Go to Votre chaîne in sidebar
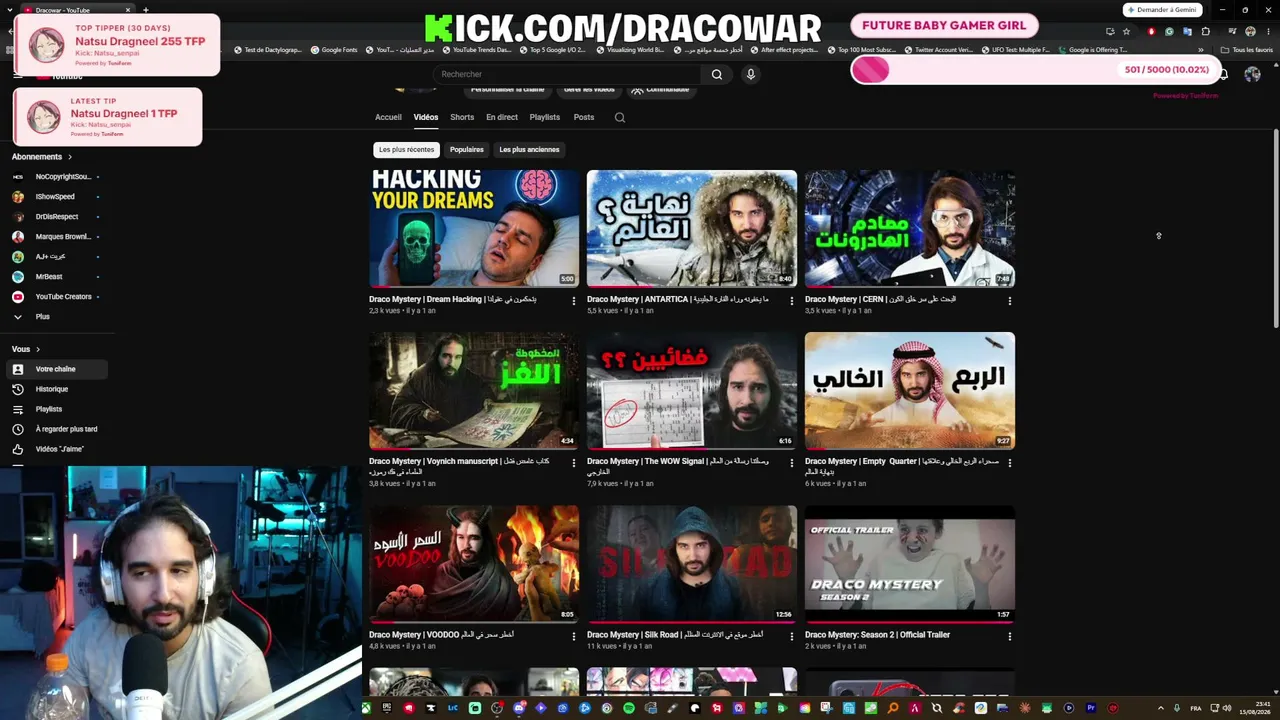Screen dimensions: 1280x720 57,369
